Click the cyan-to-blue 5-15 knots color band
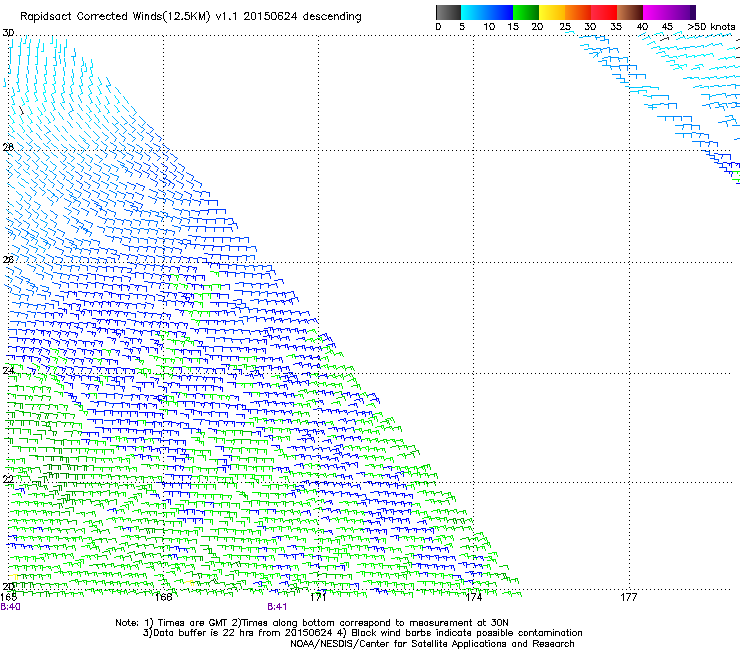This screenshot has height=650, width=740. 487,12
